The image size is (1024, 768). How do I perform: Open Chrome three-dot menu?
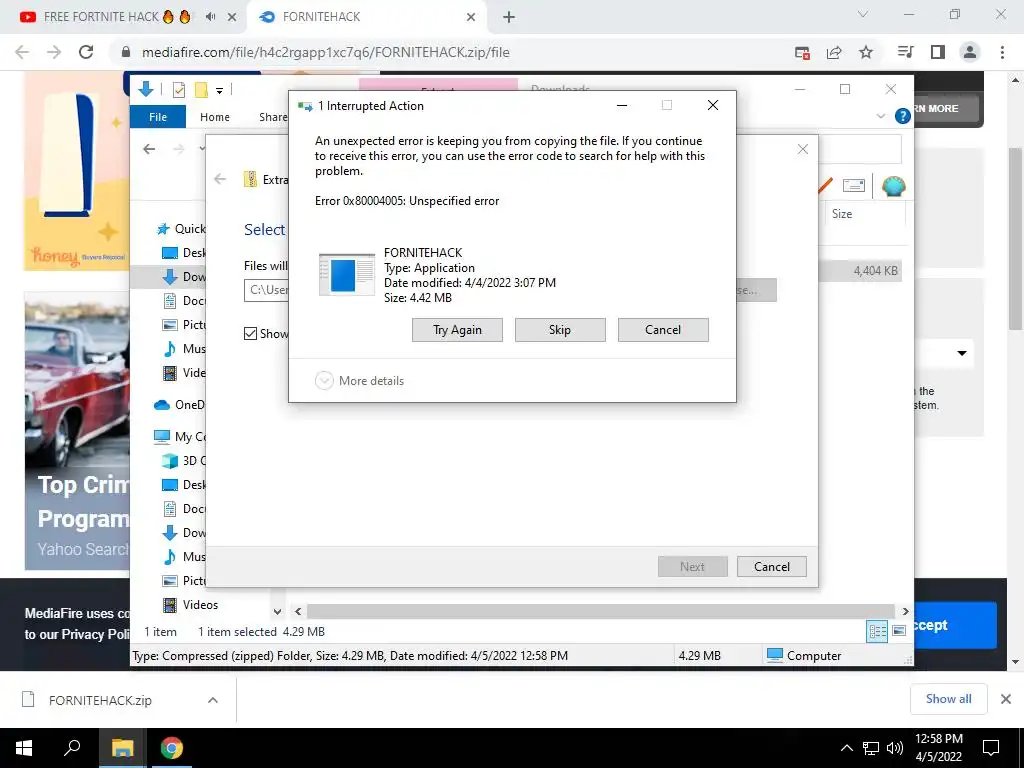click(1002, 52)
